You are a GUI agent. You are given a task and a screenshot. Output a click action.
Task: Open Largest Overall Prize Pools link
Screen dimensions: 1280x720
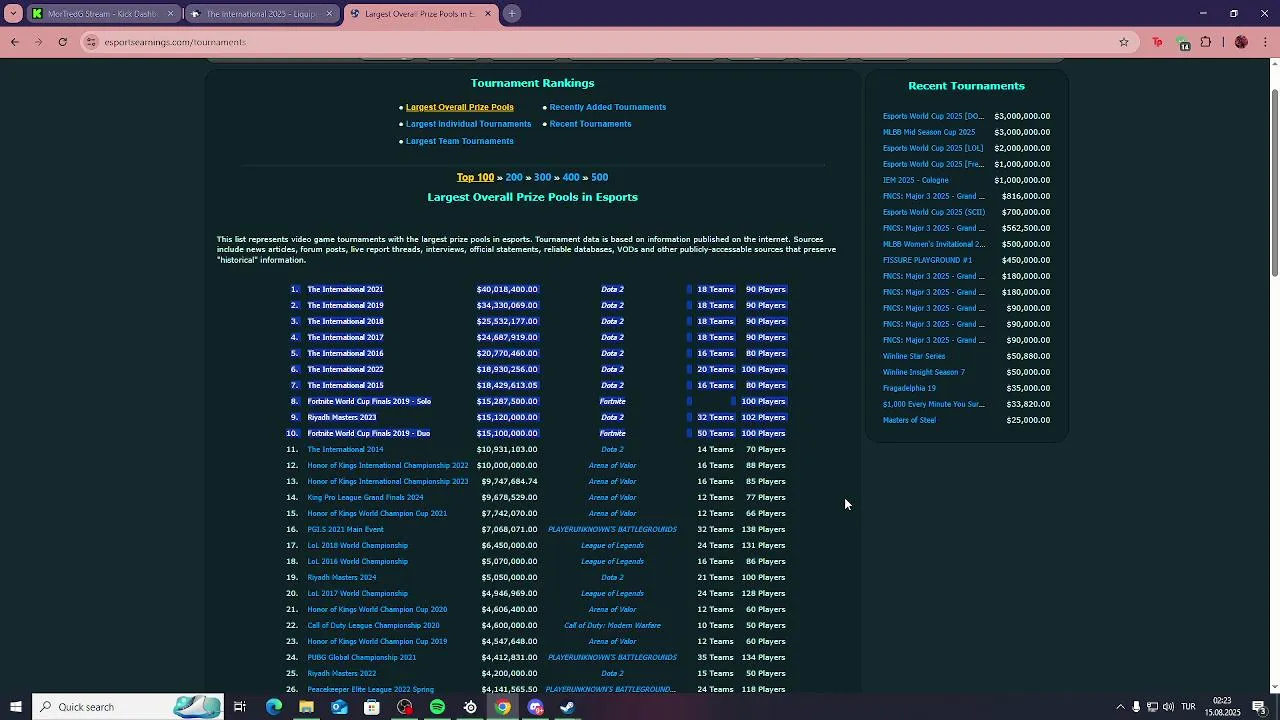click(459, 107)
